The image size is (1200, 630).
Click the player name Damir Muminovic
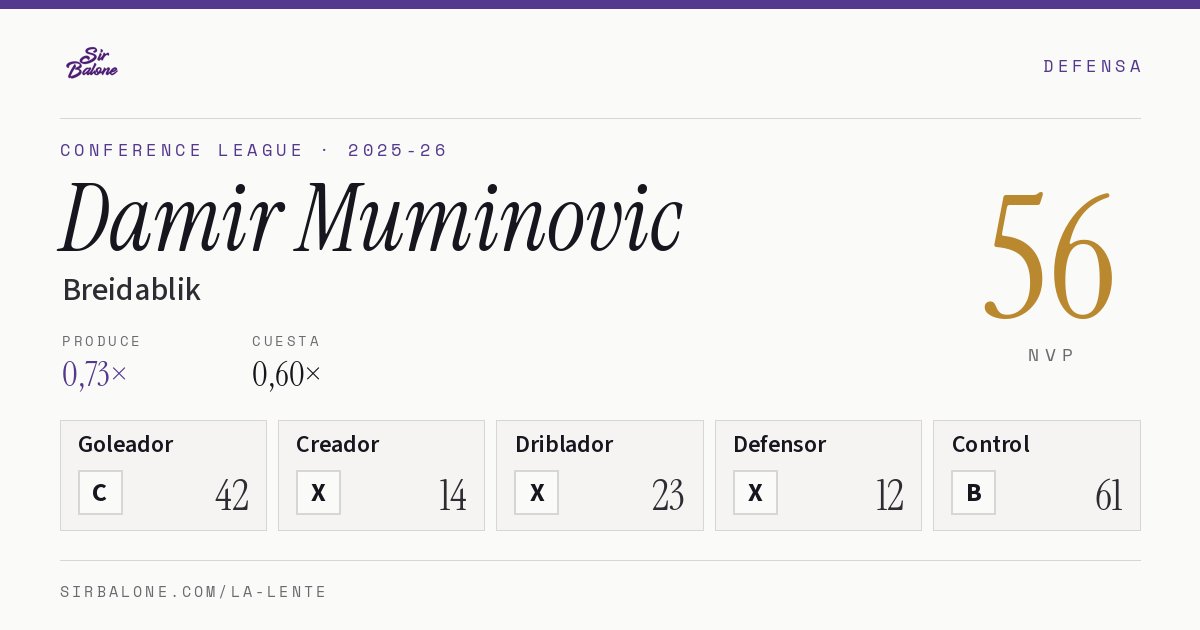pos(372,219)
